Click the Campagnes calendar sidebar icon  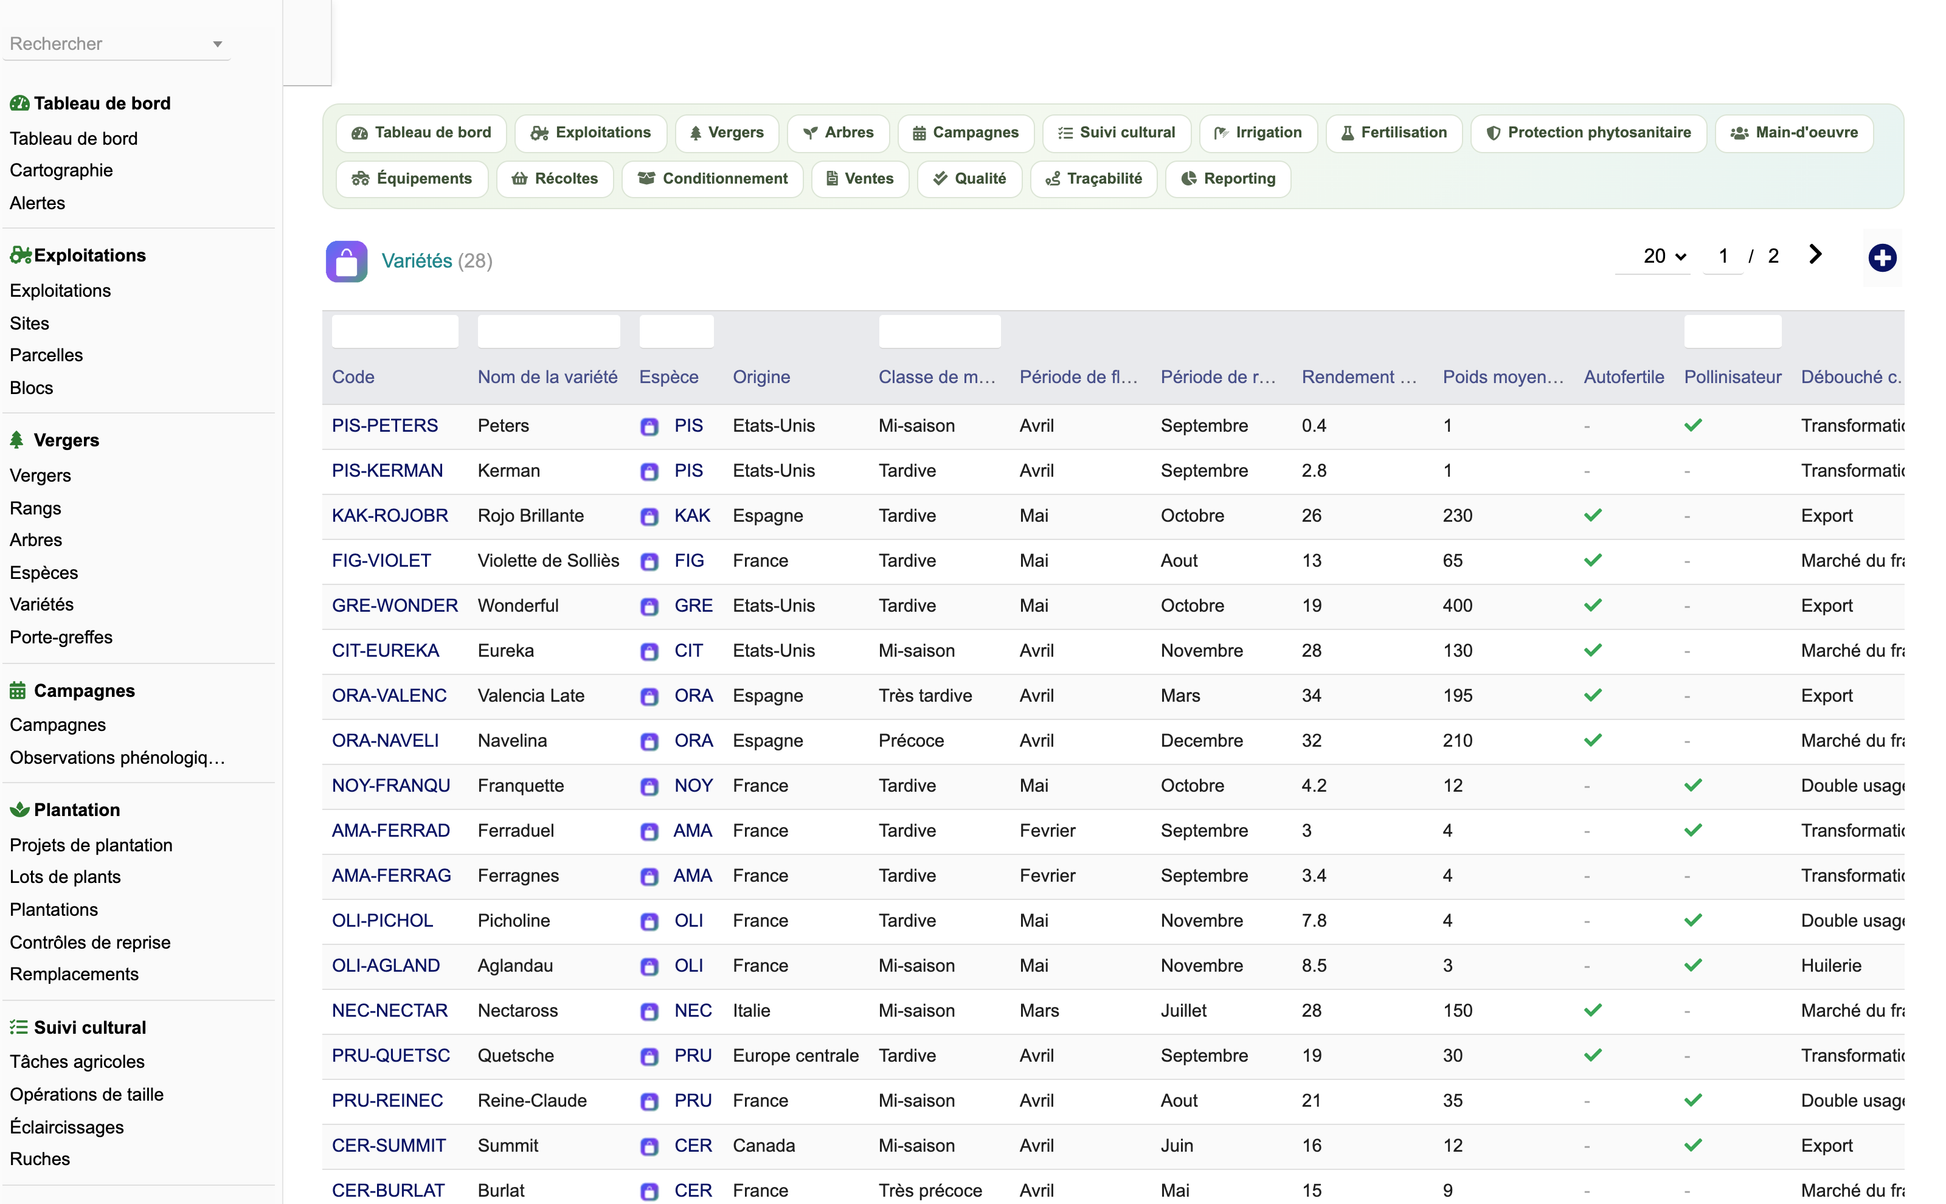click(x=18, y=690)
